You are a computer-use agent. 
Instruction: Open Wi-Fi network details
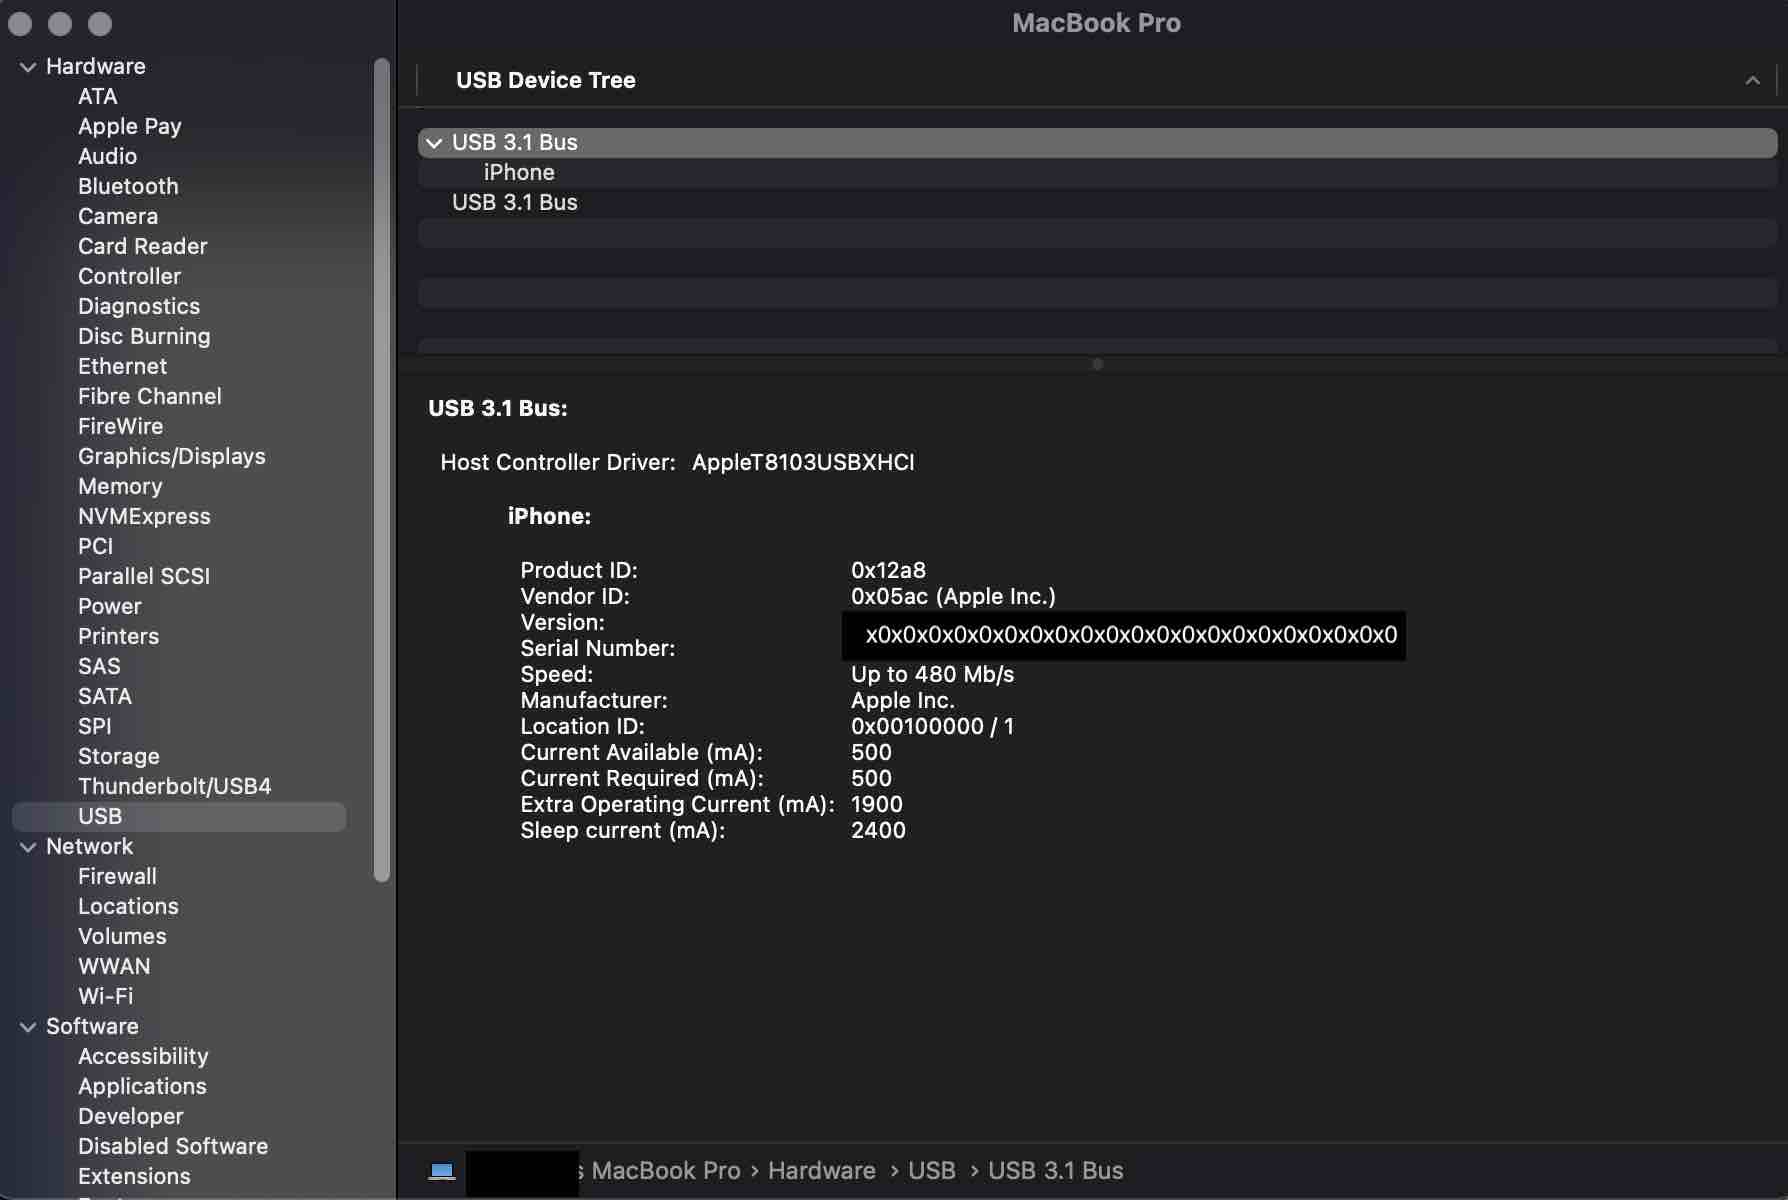pos(105,996)
